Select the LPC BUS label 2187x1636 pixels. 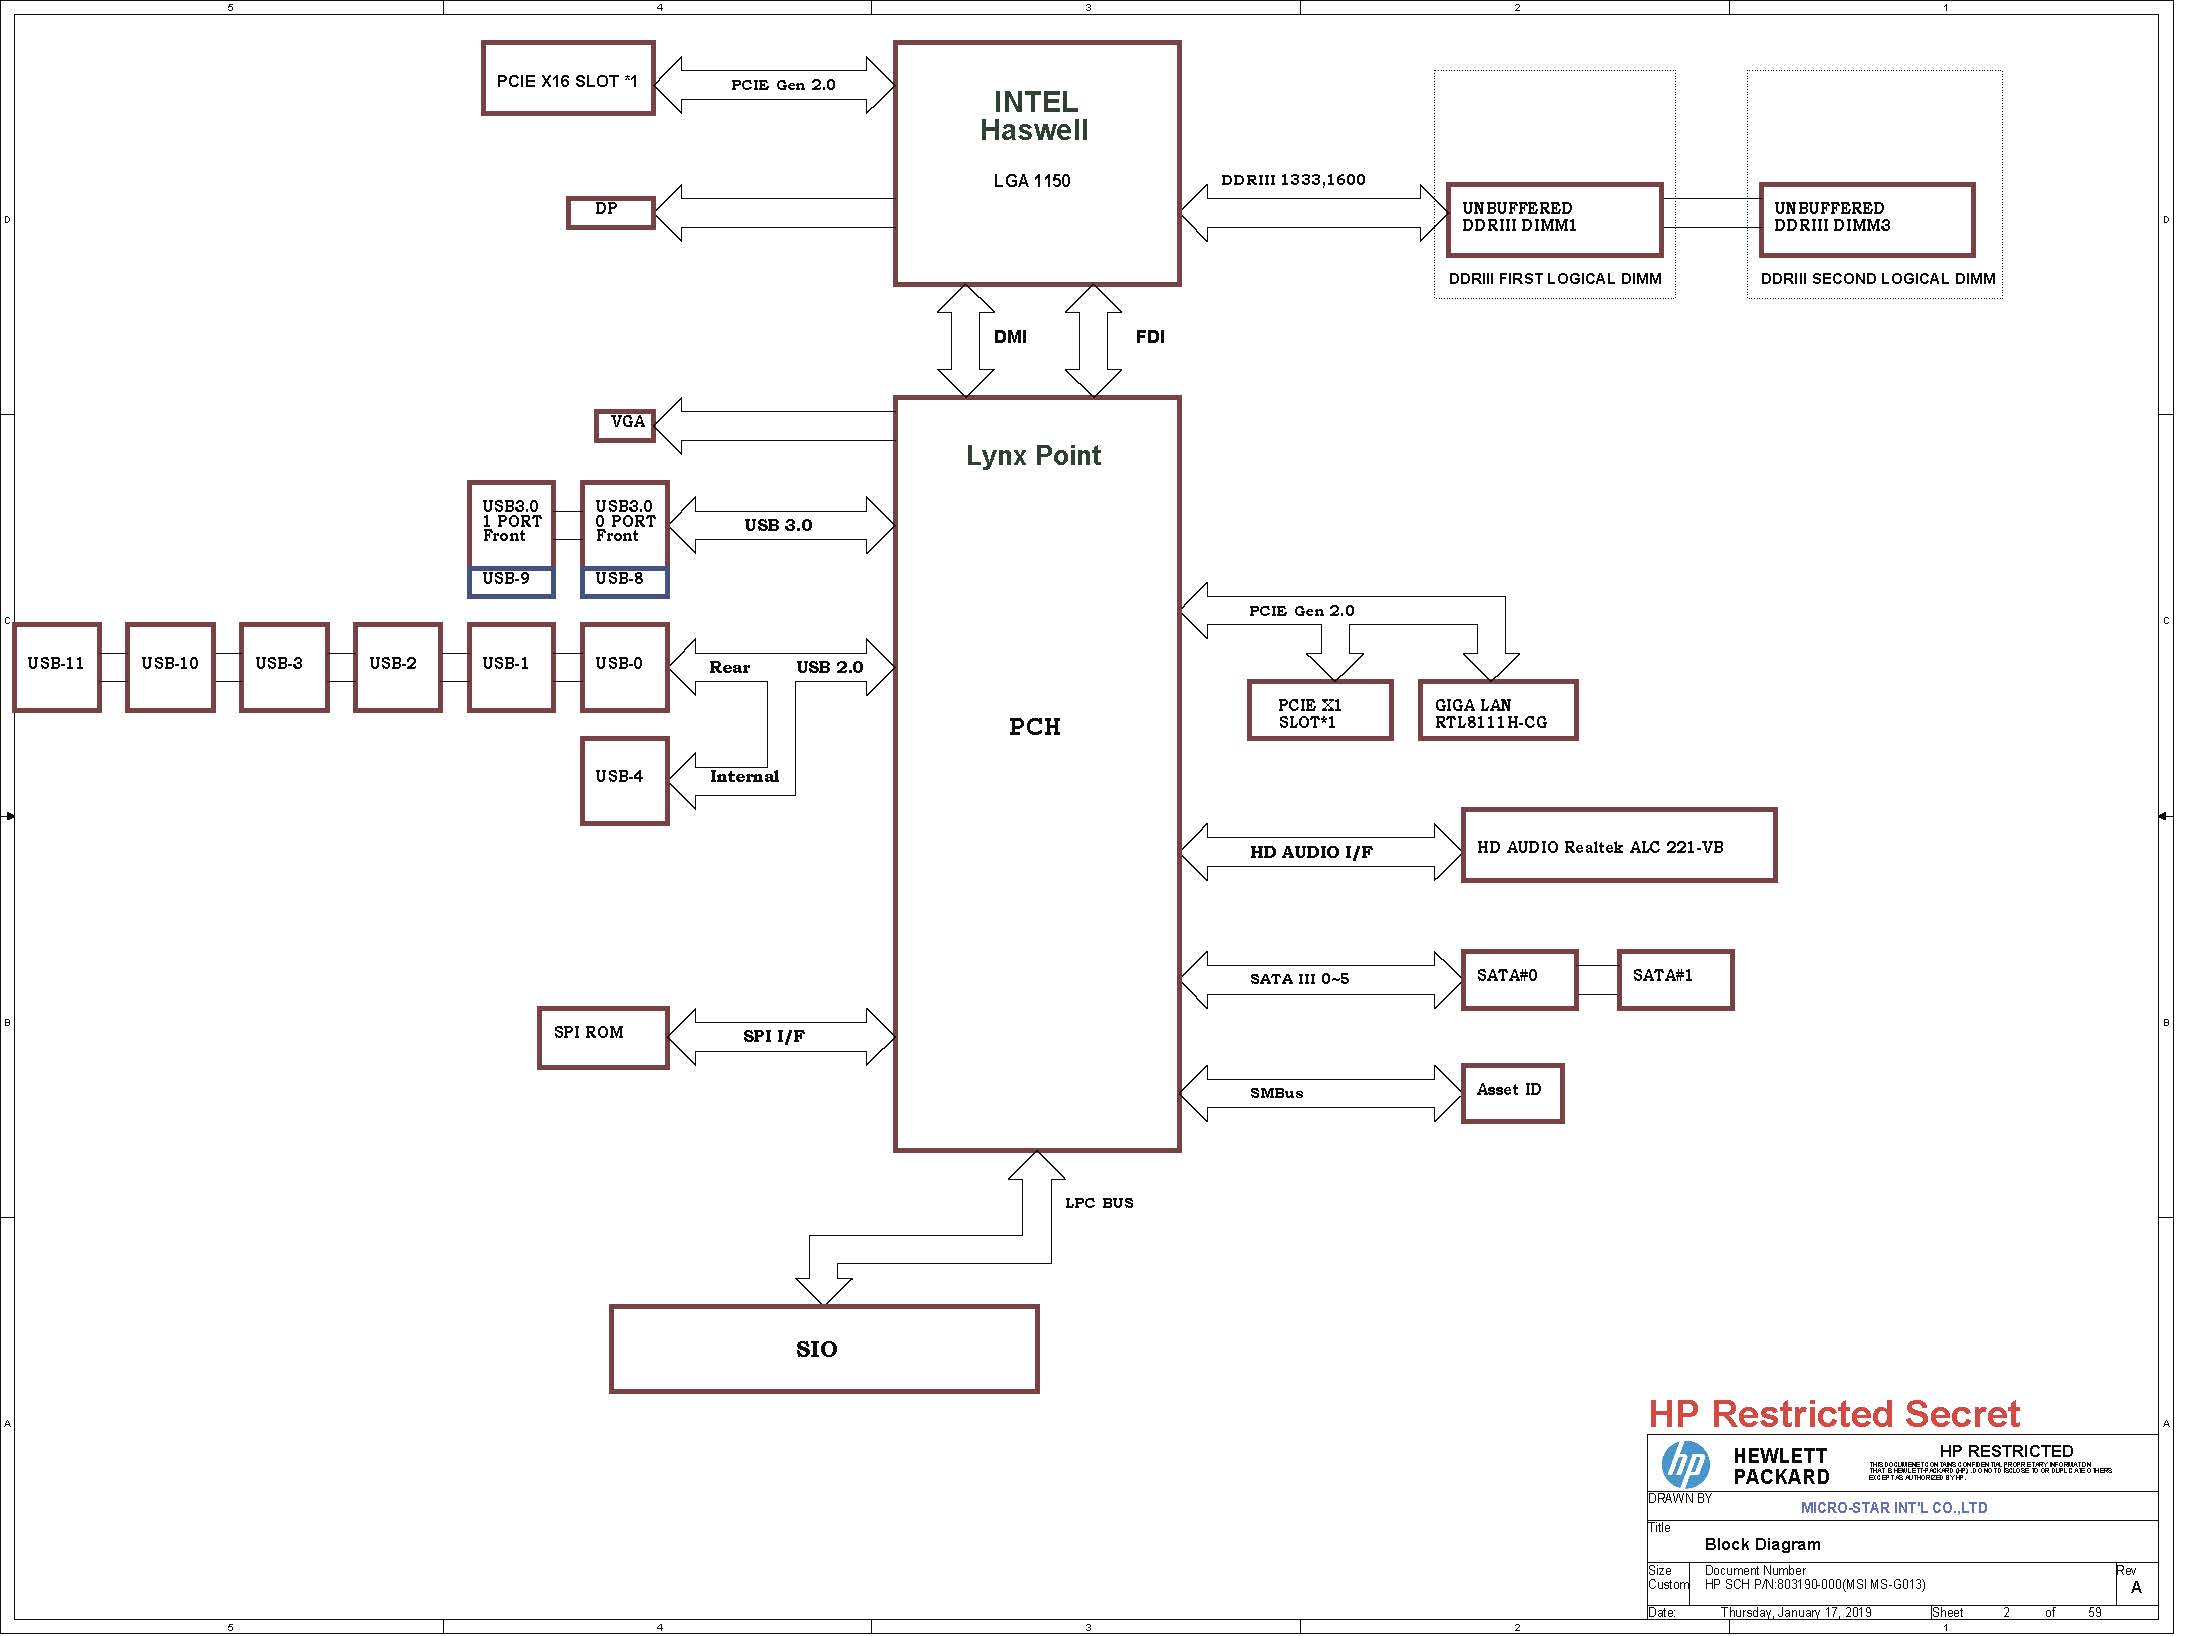pyautogui.click(x=1099, y=1203)
